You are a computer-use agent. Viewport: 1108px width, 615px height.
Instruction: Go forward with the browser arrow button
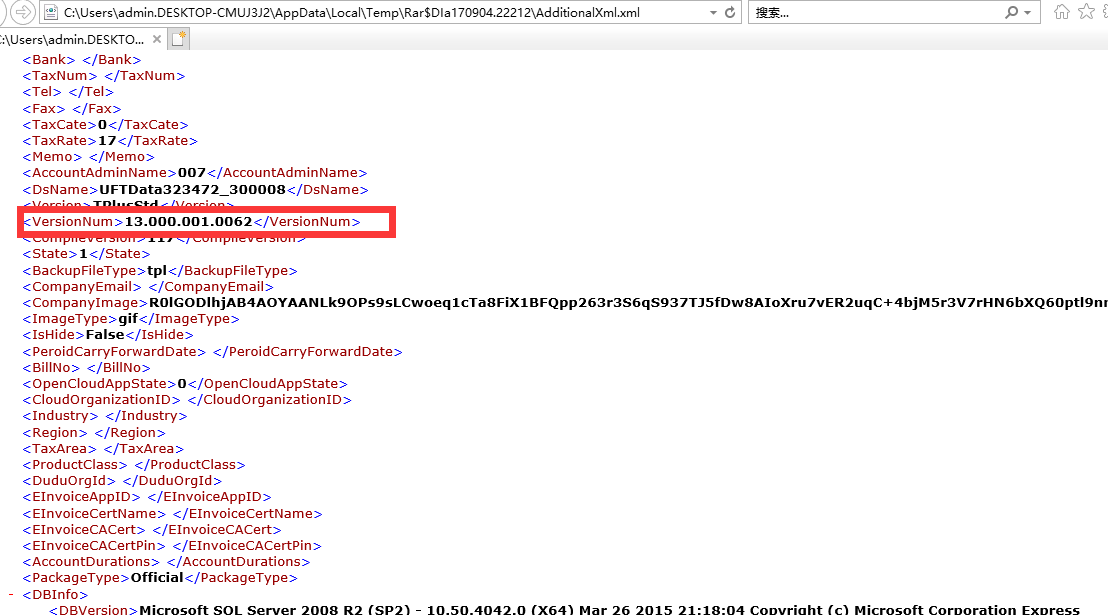23,12
